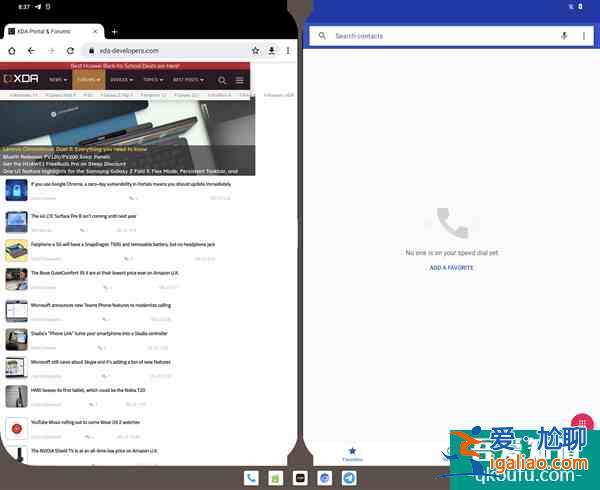Click the Chrome download icon

point(271,50)
